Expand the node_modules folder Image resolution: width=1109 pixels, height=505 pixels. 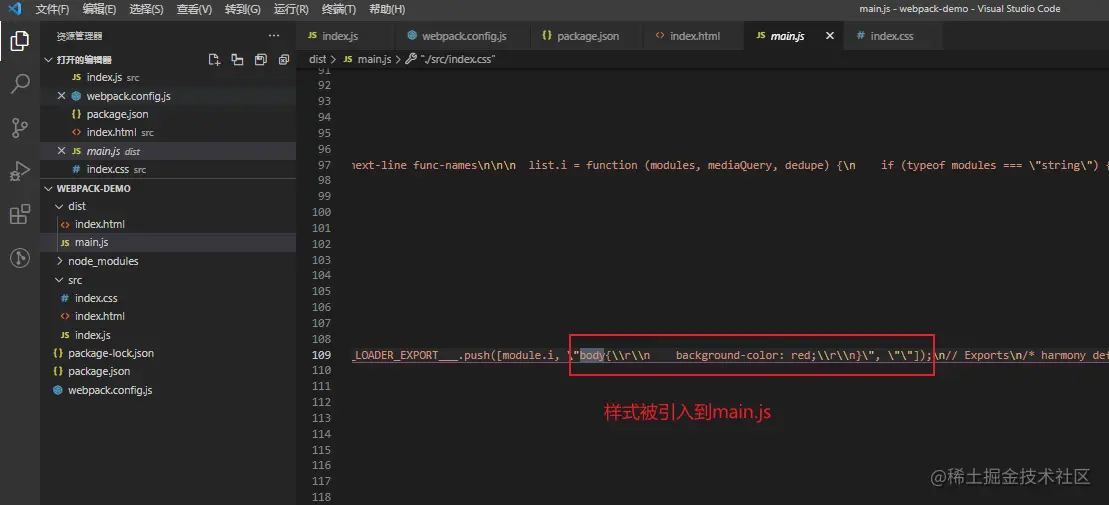[59, 262]
